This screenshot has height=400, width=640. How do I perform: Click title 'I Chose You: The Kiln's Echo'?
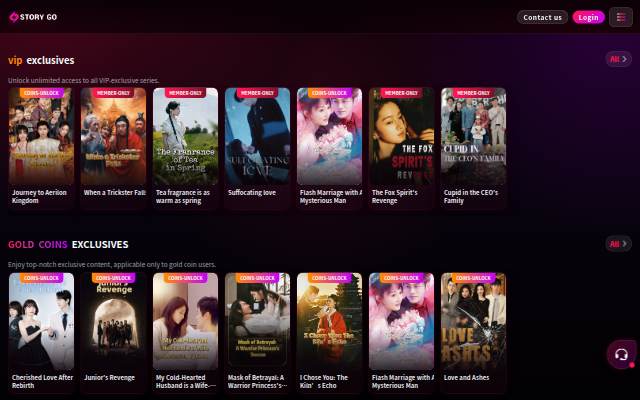324,381
